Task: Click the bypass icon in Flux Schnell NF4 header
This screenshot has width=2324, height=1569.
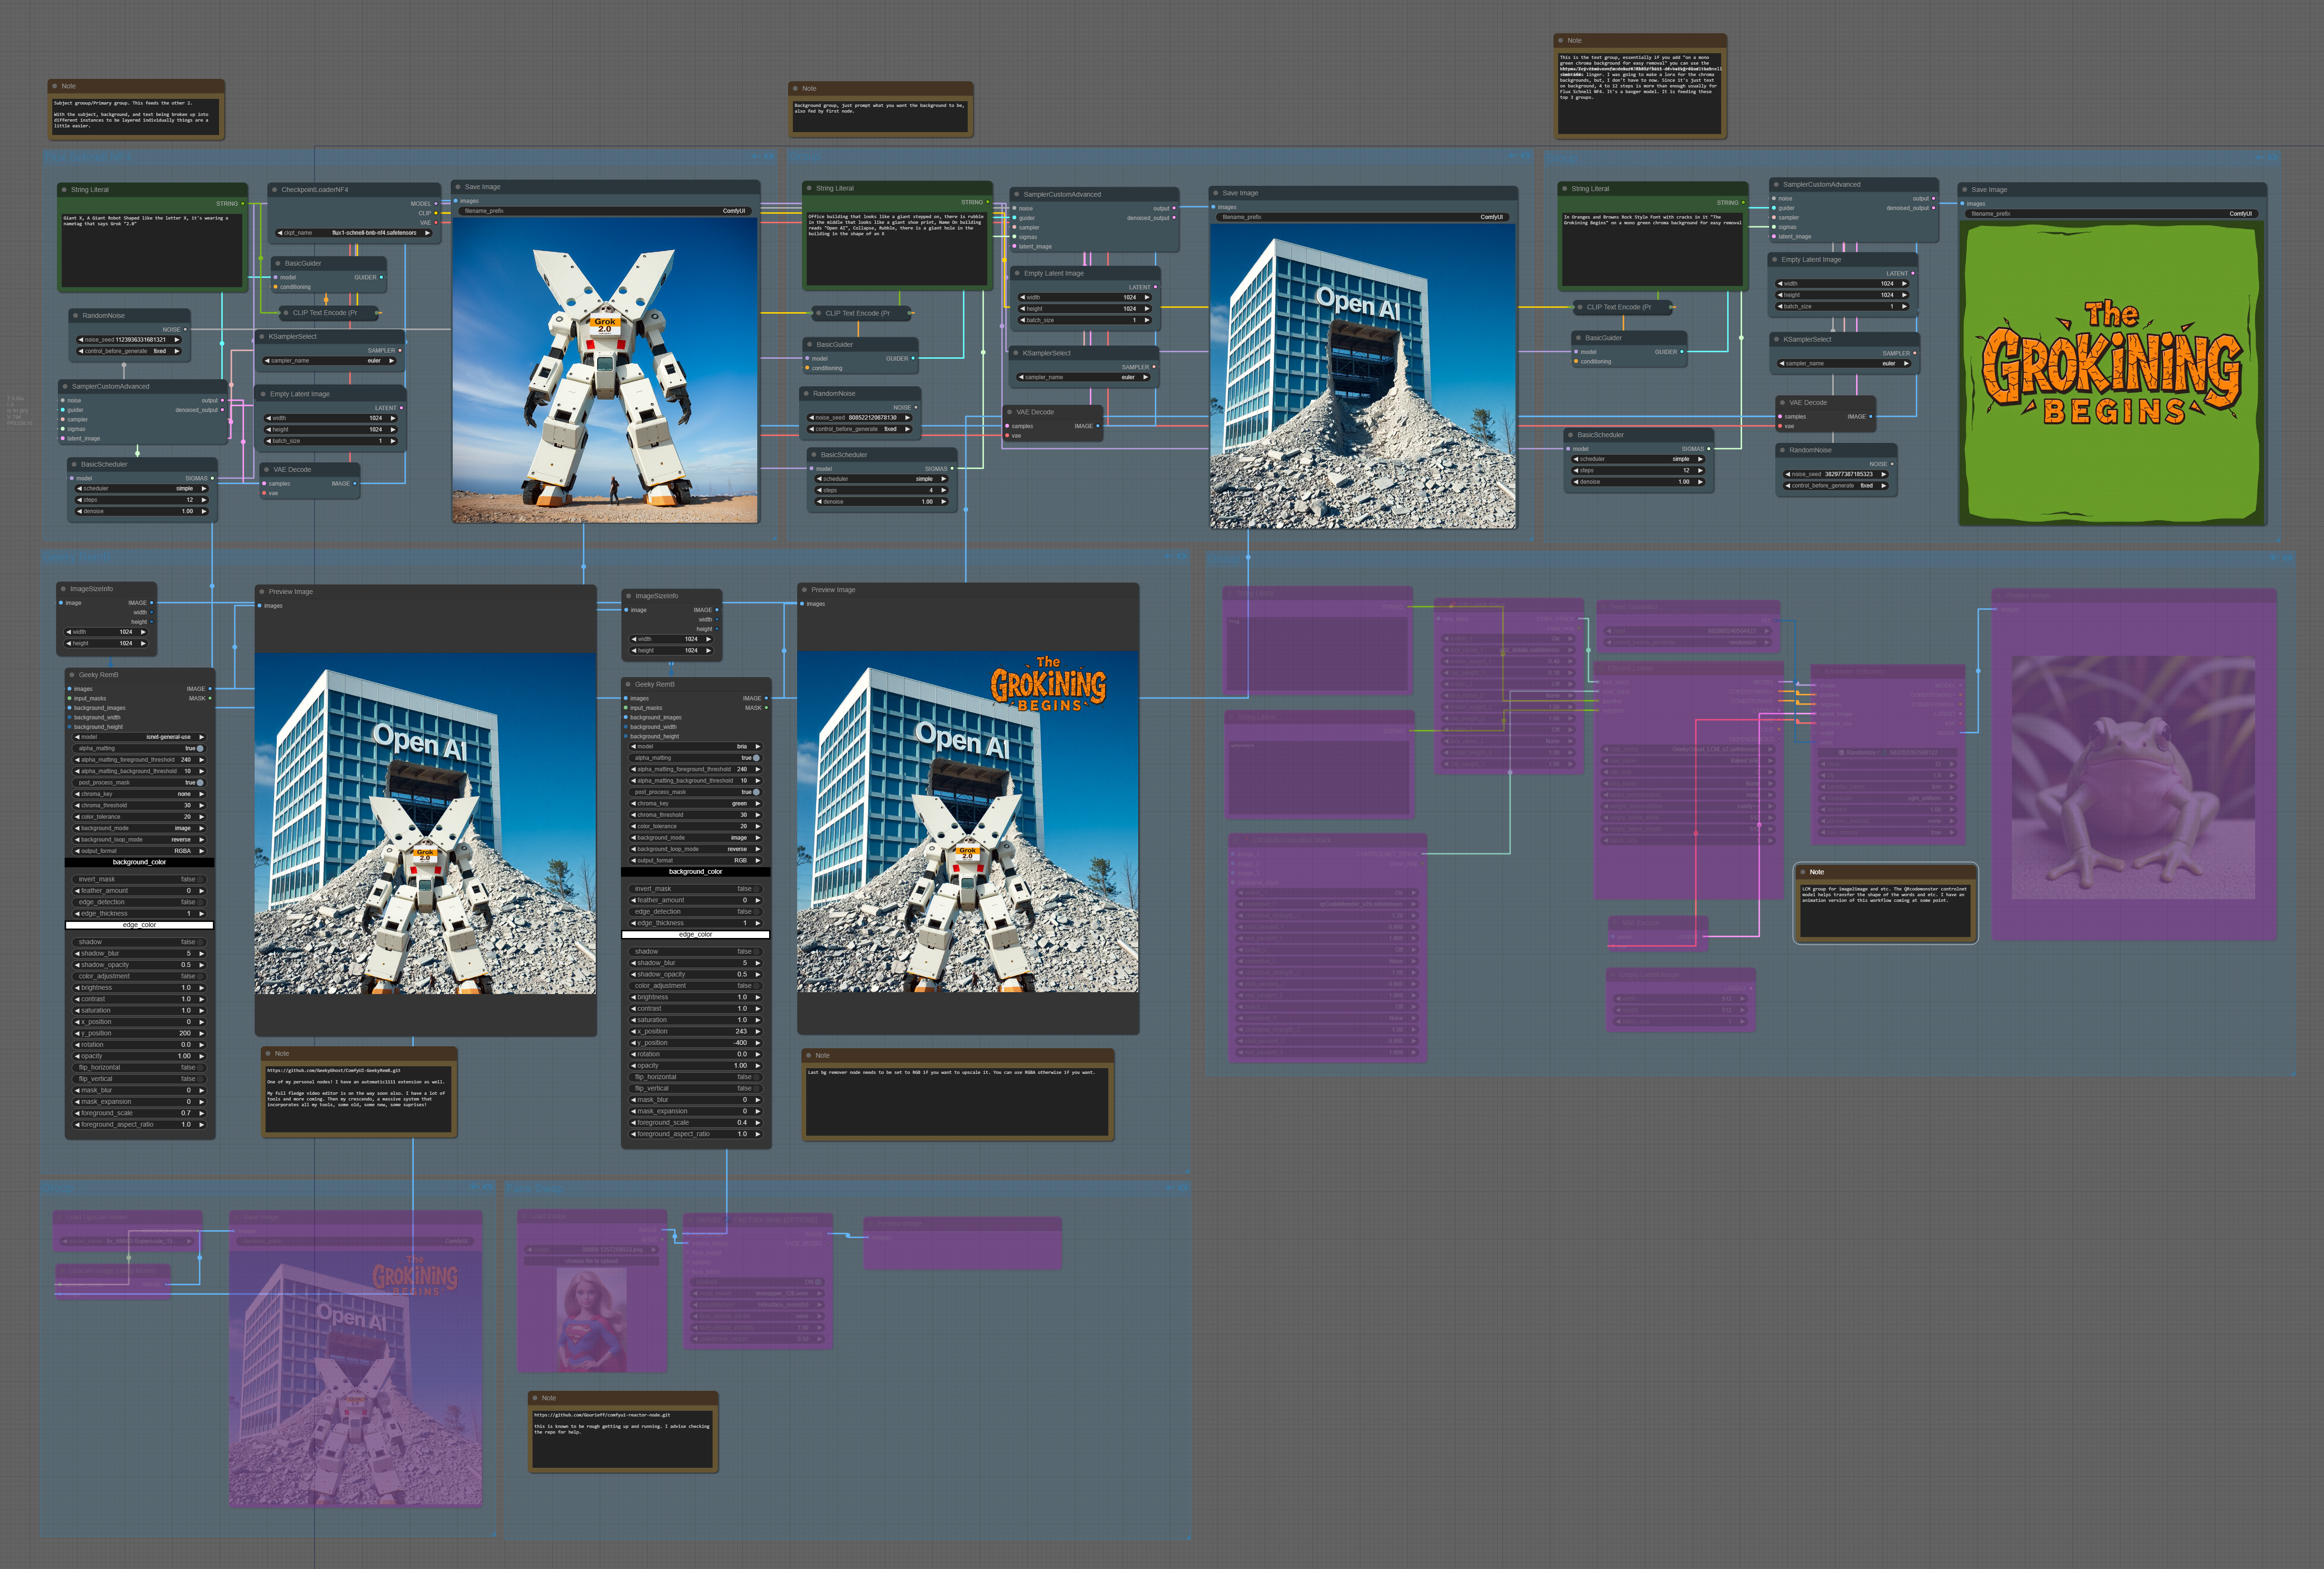Action: coord(756,156)
